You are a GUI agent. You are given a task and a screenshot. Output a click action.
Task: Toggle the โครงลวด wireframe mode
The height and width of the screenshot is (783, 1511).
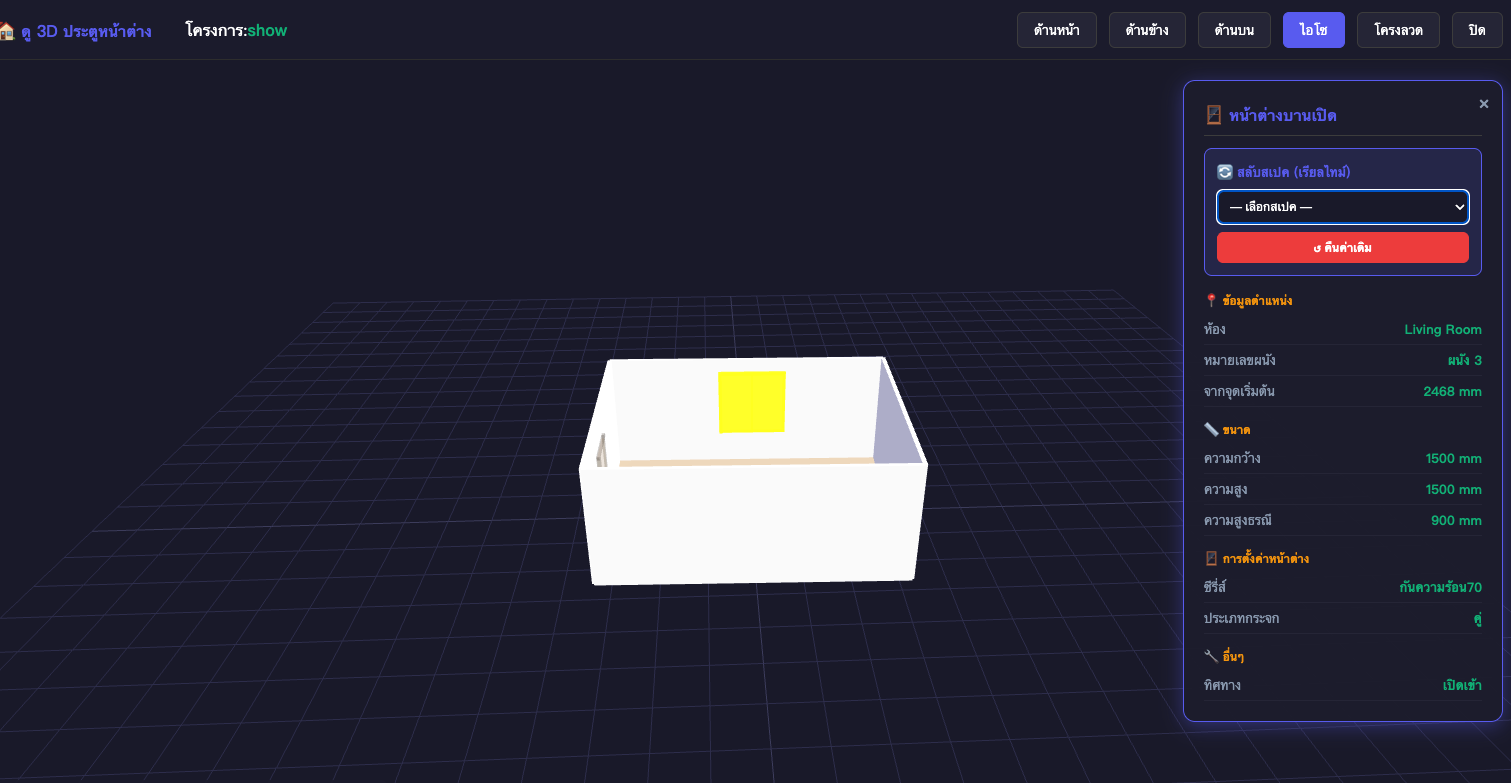pyautogui.click(x=1398, y=30)
